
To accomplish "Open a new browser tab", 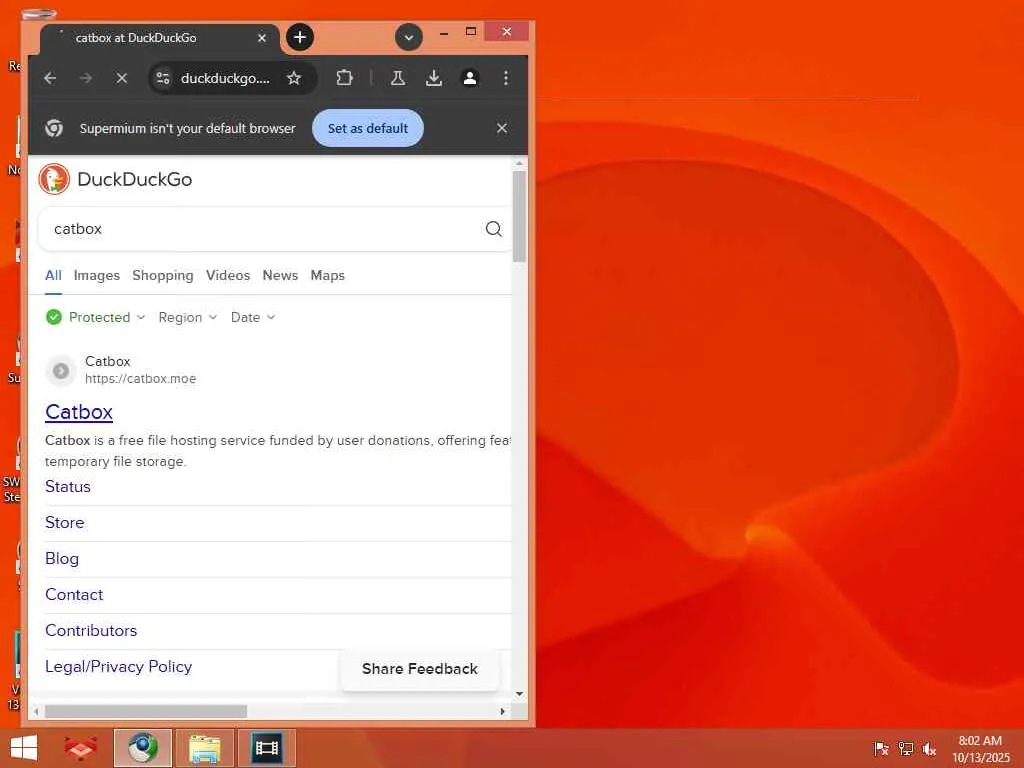I will coord(300,37).
